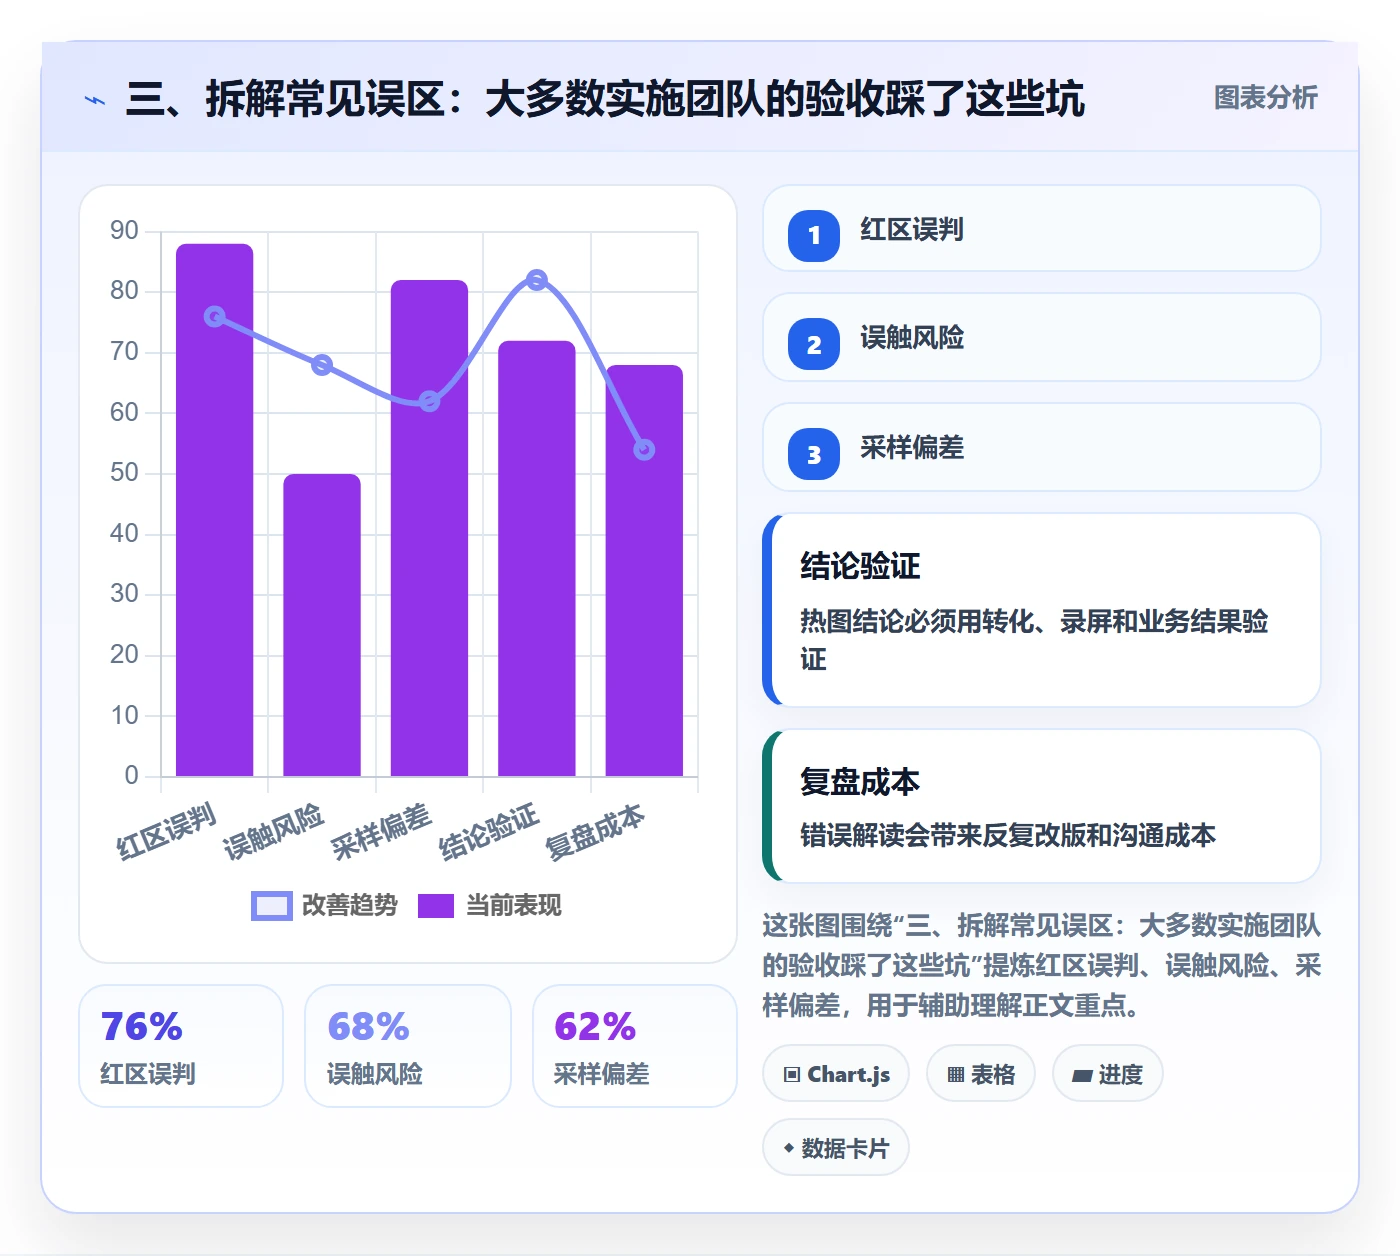
Task: Click the summary paragraph starting with 这张图围绕
Action: point(1041,965)
